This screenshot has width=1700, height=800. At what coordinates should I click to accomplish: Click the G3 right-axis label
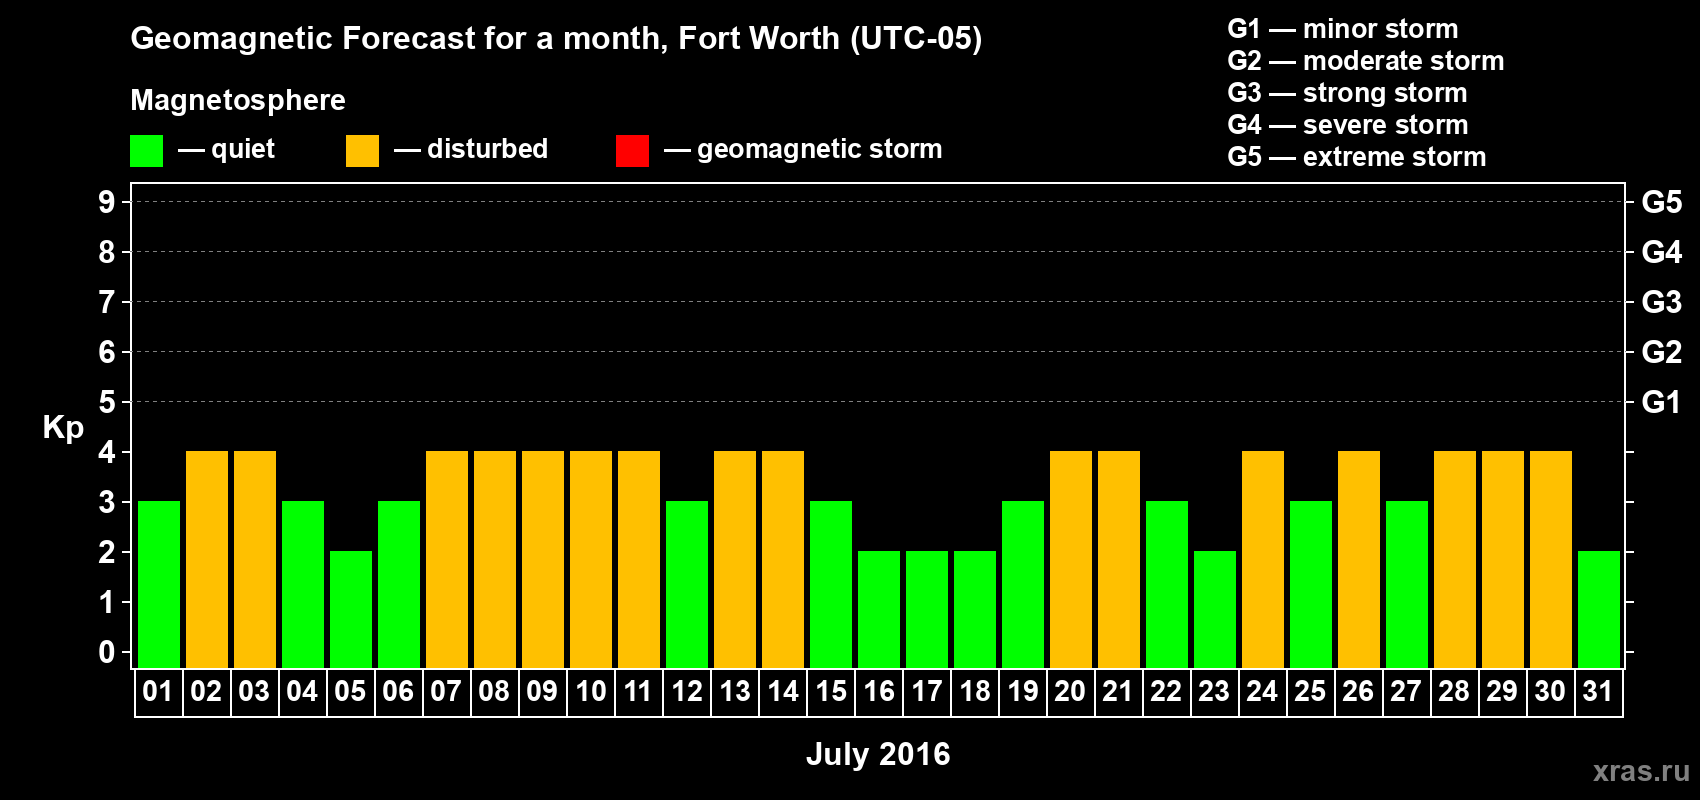pyautogui.click(x=1662, y=303)
